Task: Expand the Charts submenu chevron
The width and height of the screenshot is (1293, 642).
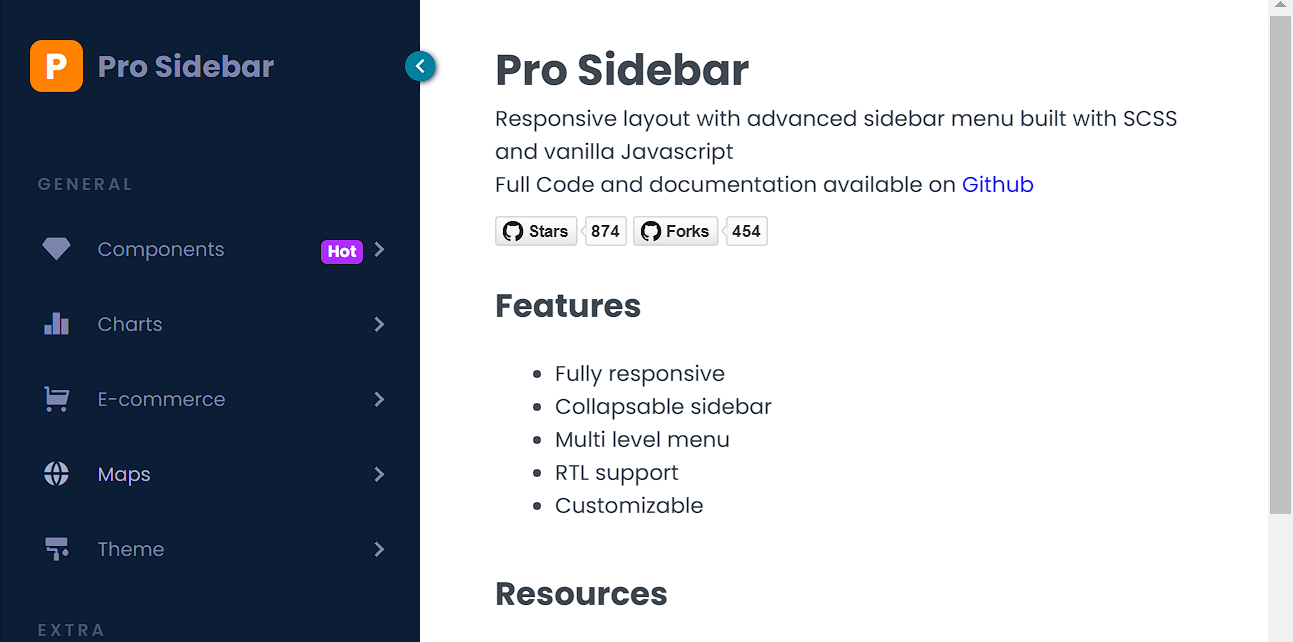Action: click(x=379, y=324)
